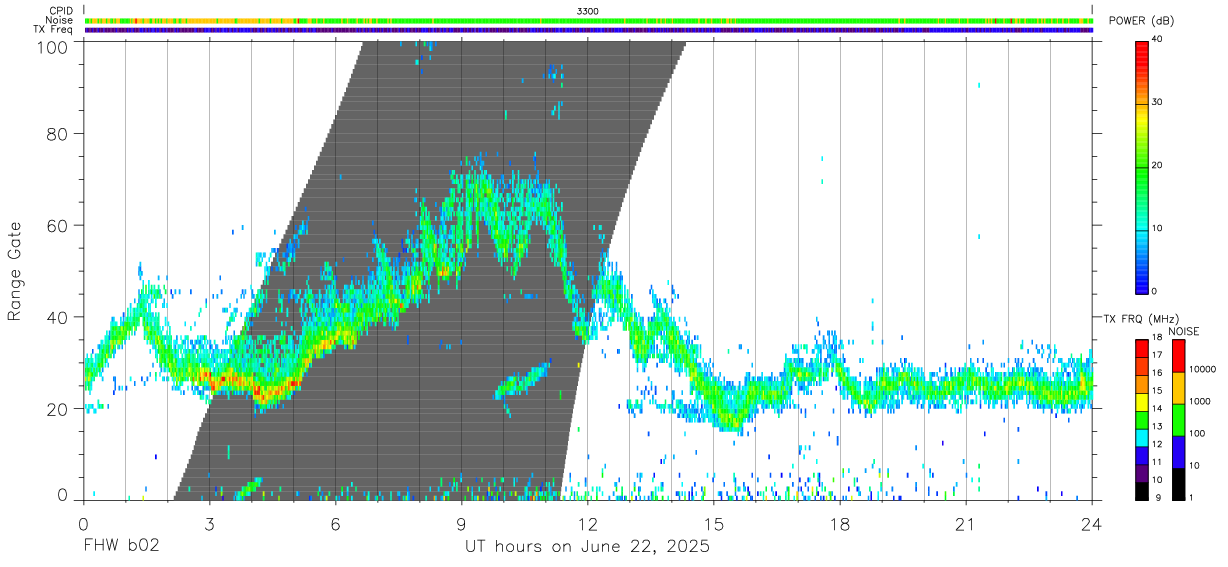Click the 12 label on TX FRQ scale
1228x567 pixels.
point(1157,444)
